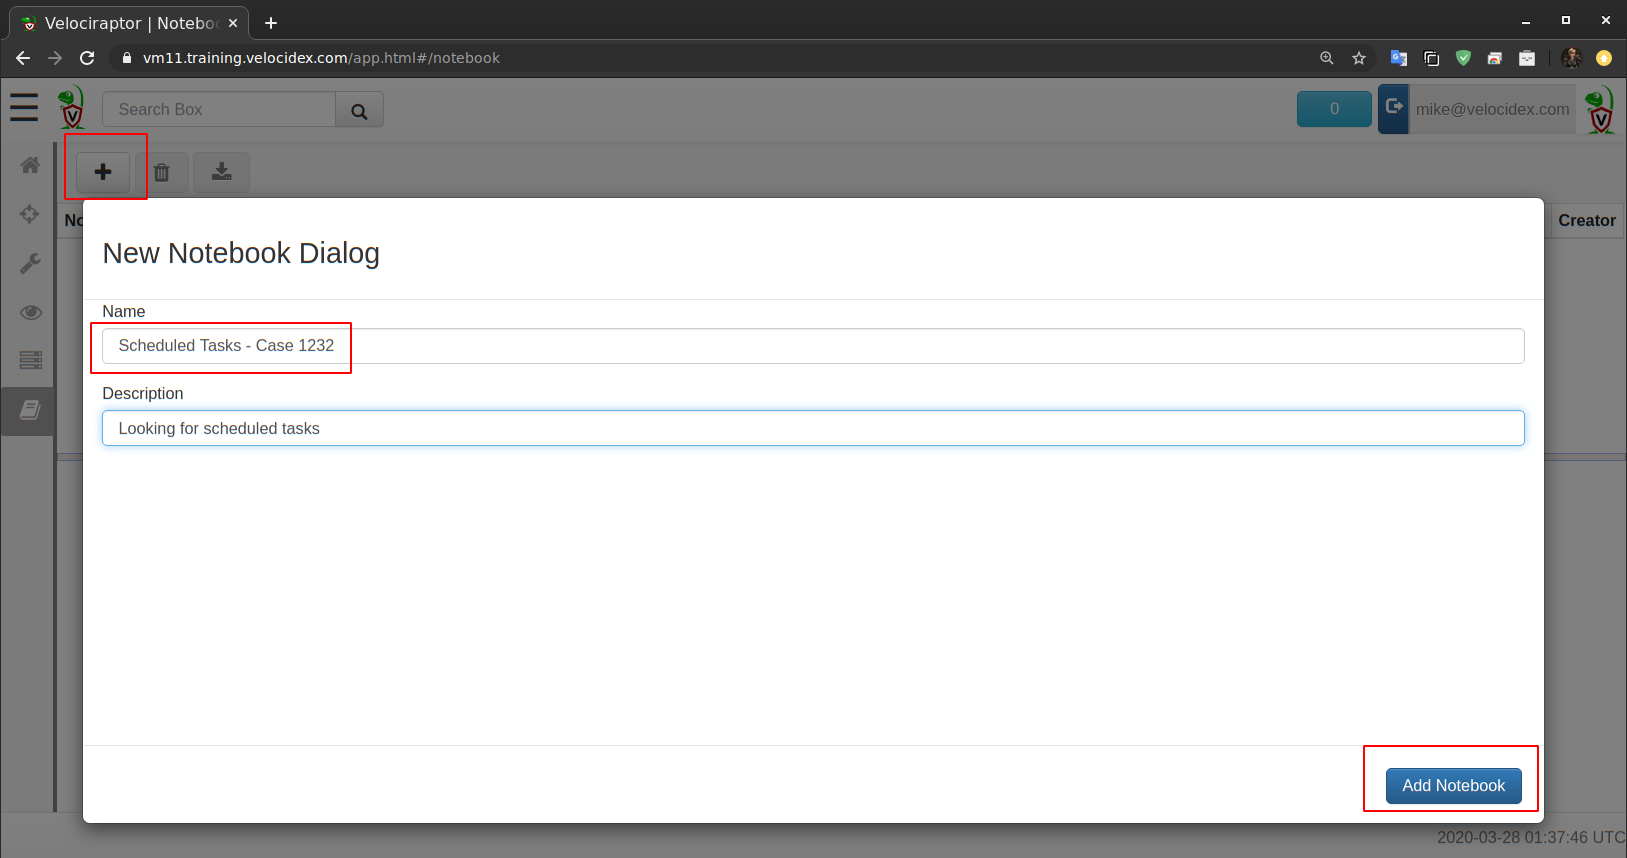1627x858 pixels.
Task: Click the Add Notebook button
Action: [1453, 786]
